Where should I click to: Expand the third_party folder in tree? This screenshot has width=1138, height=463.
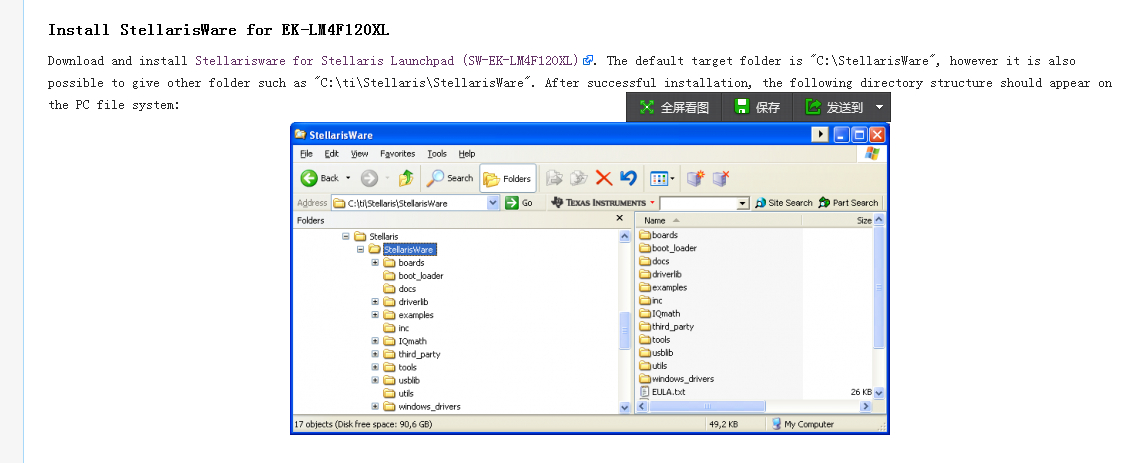375,354
